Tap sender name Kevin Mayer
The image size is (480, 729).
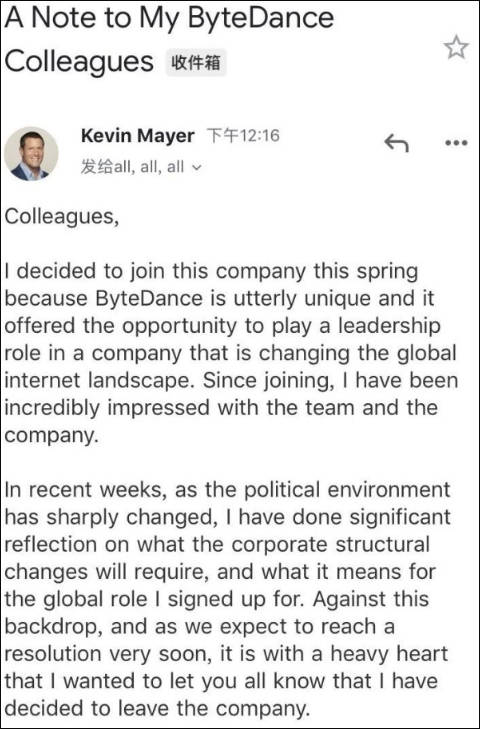[138, 136]
